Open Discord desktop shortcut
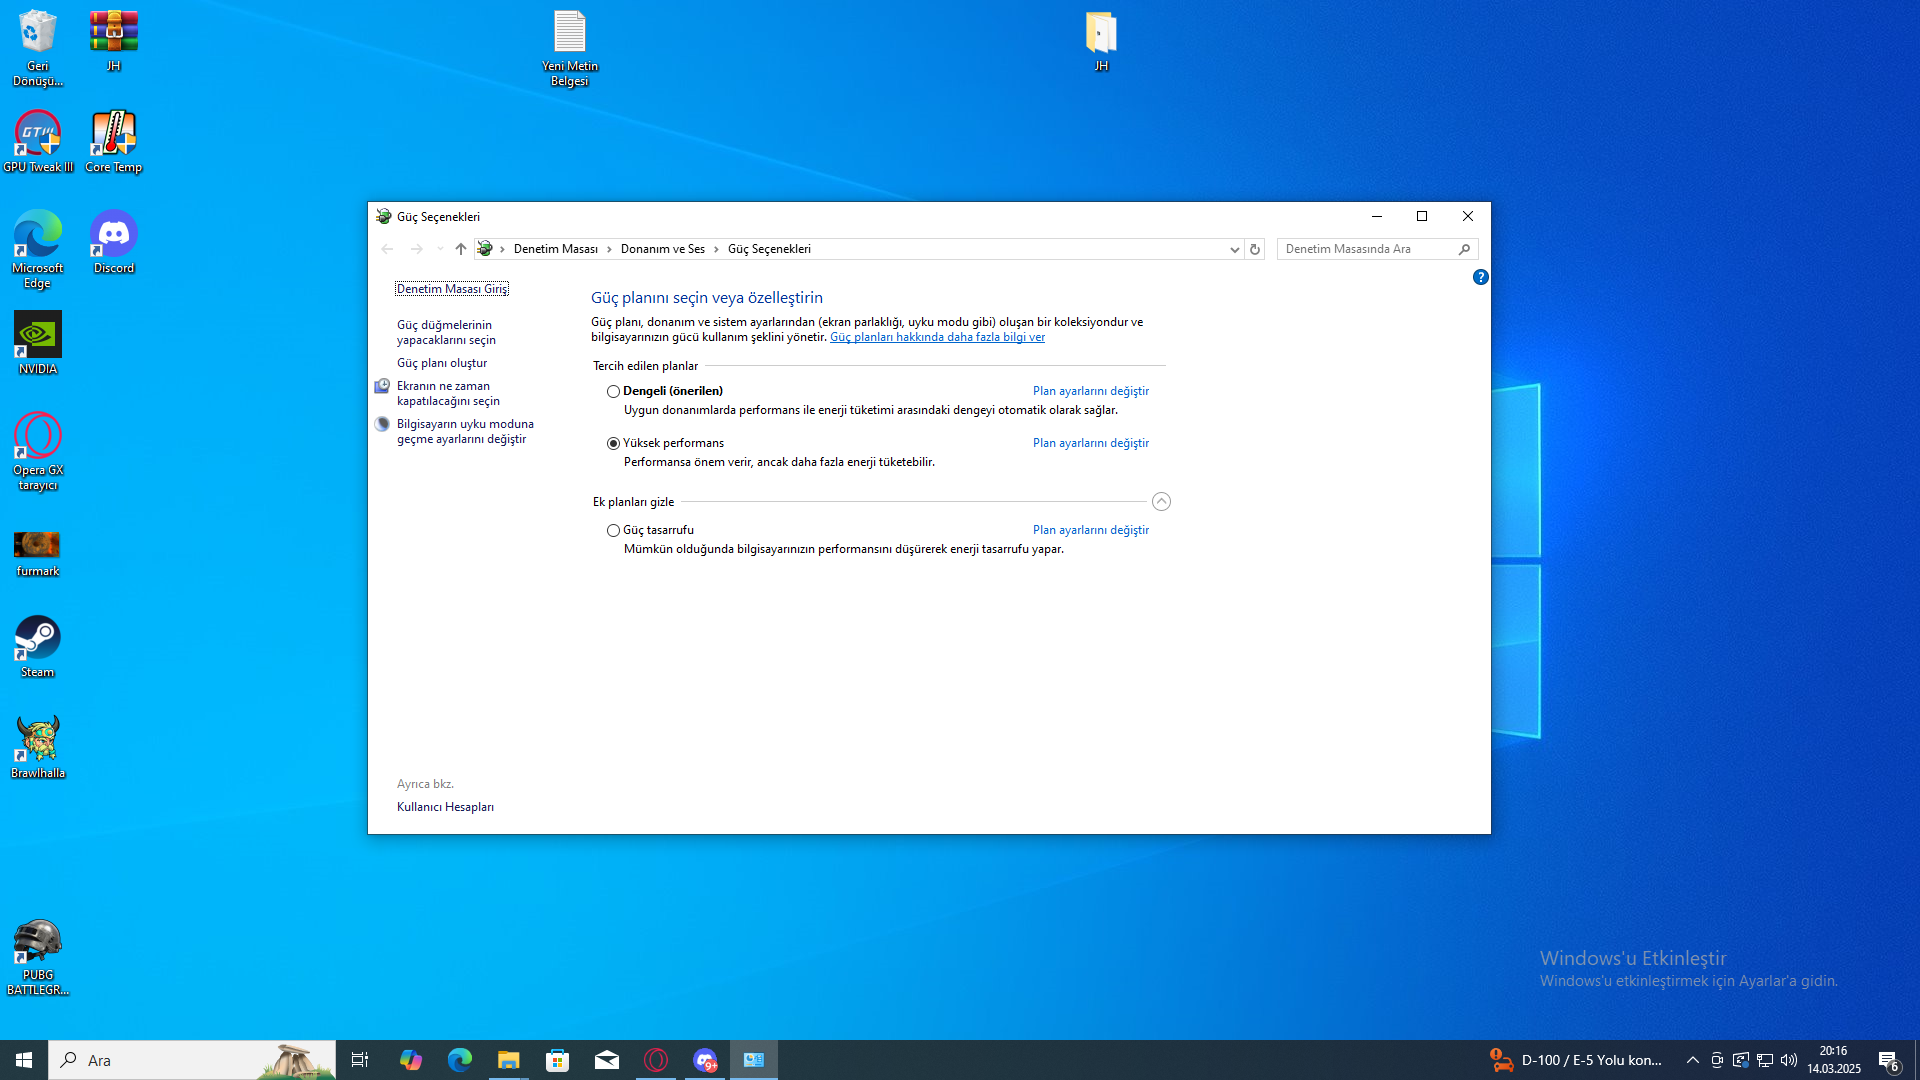Image resolution: width=1920 pixels, height=1080 pixels. [x=114, y=242]
